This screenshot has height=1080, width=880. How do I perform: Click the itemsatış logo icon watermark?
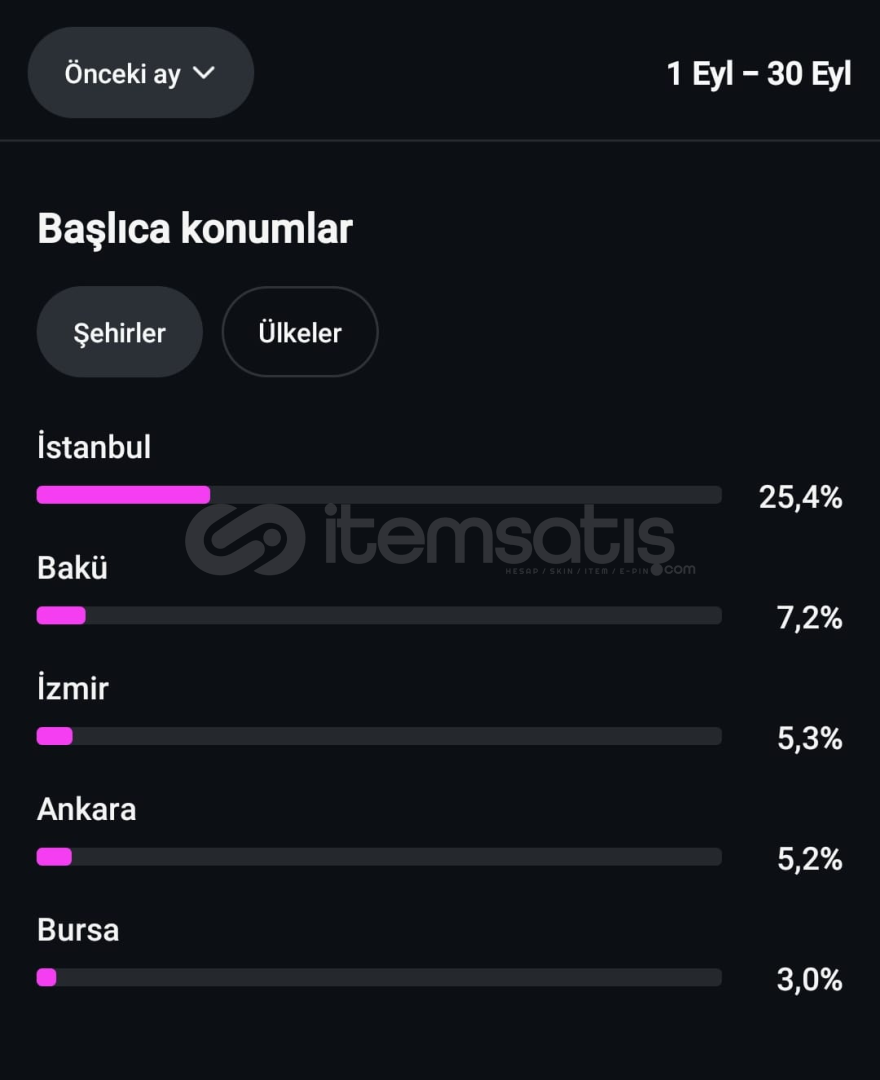tap(246, 539)
